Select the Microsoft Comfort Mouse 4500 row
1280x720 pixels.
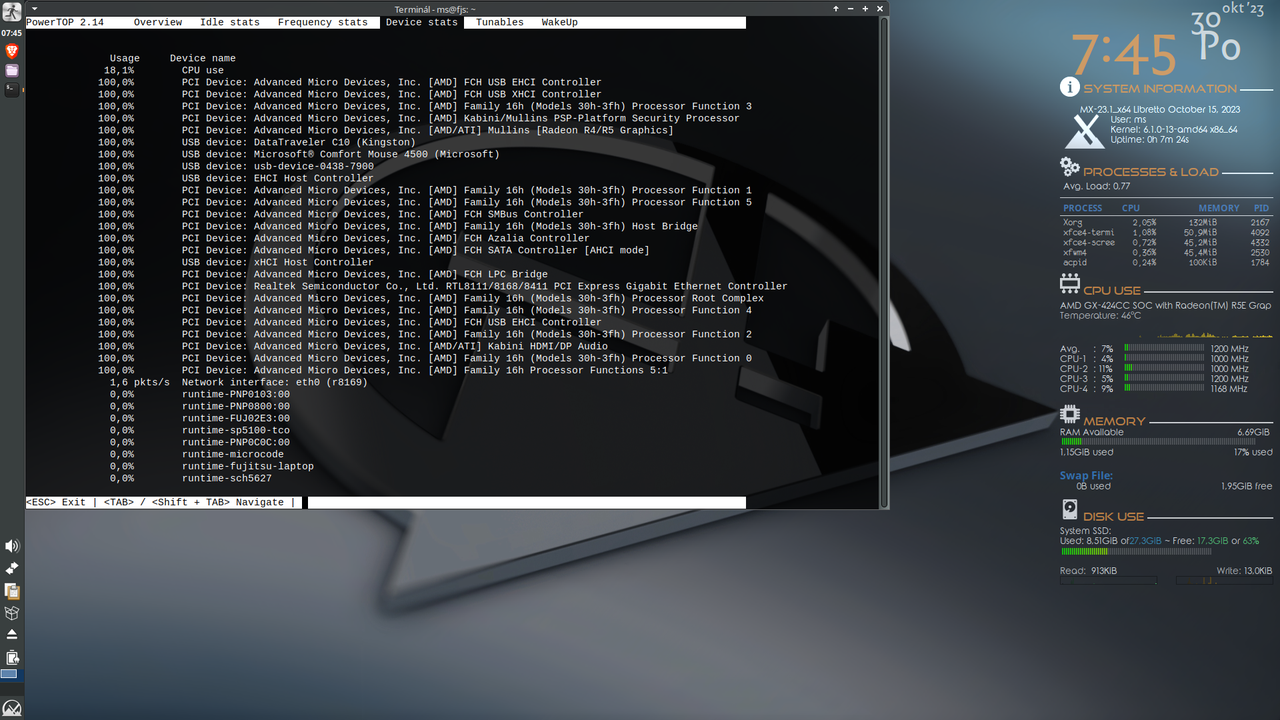coord(299,154)
